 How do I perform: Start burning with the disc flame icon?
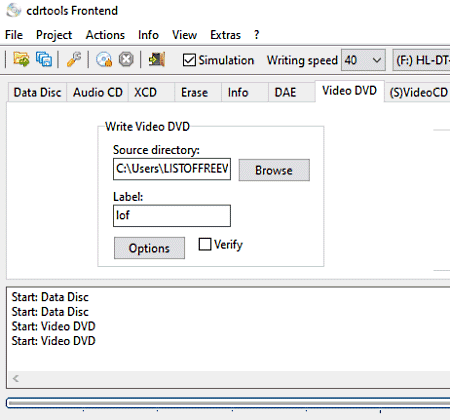104,60
